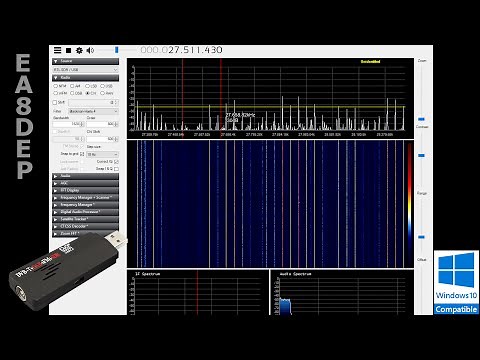Collapse the Radio panel header
480x360 pixels.
86,78
